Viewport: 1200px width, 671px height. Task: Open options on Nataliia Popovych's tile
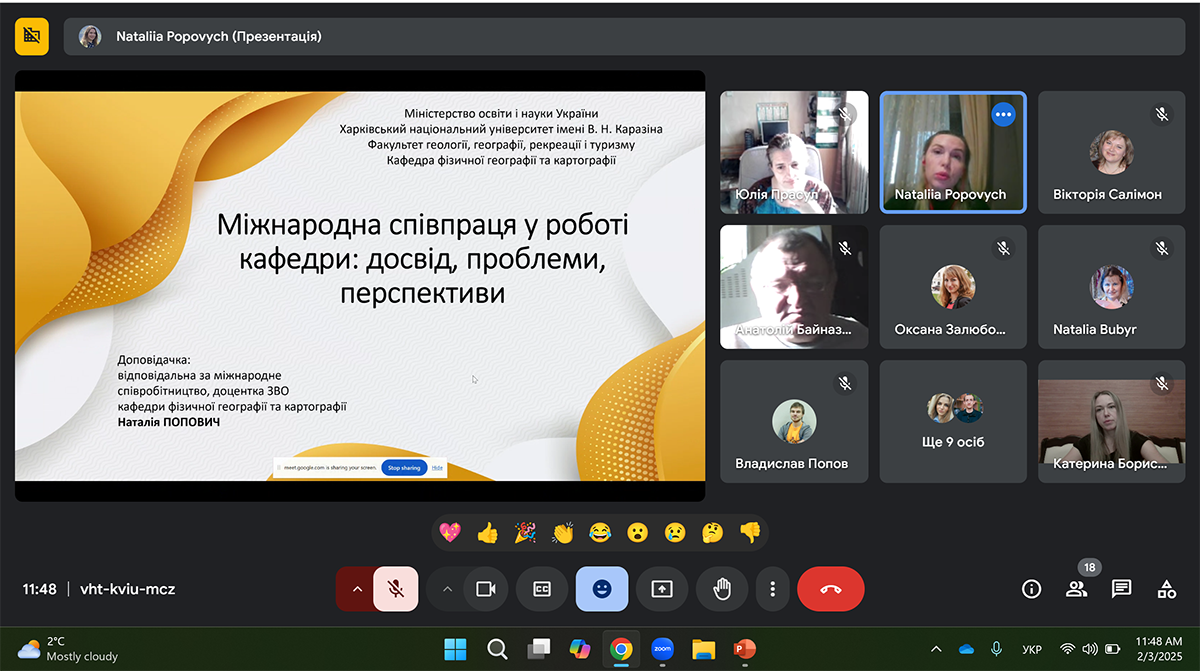click(x=1003, y=115)
